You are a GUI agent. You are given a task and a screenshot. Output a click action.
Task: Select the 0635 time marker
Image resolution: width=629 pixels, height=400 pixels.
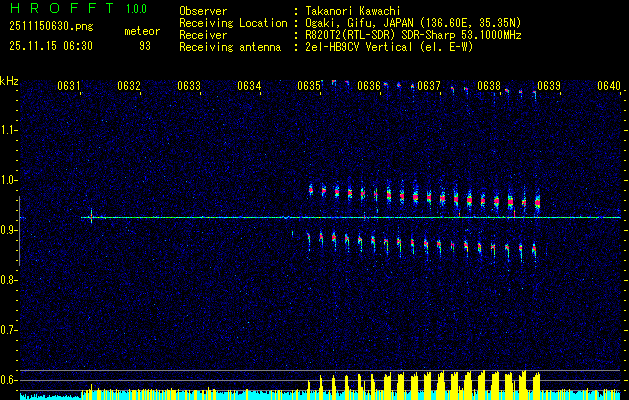pos(309,86)
